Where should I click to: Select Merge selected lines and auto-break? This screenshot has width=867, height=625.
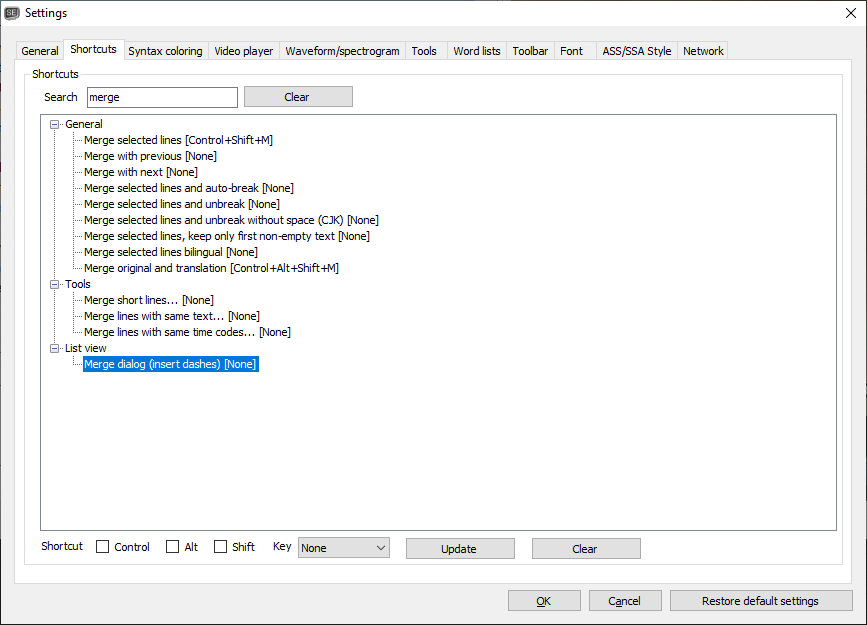tap(189, 188)
